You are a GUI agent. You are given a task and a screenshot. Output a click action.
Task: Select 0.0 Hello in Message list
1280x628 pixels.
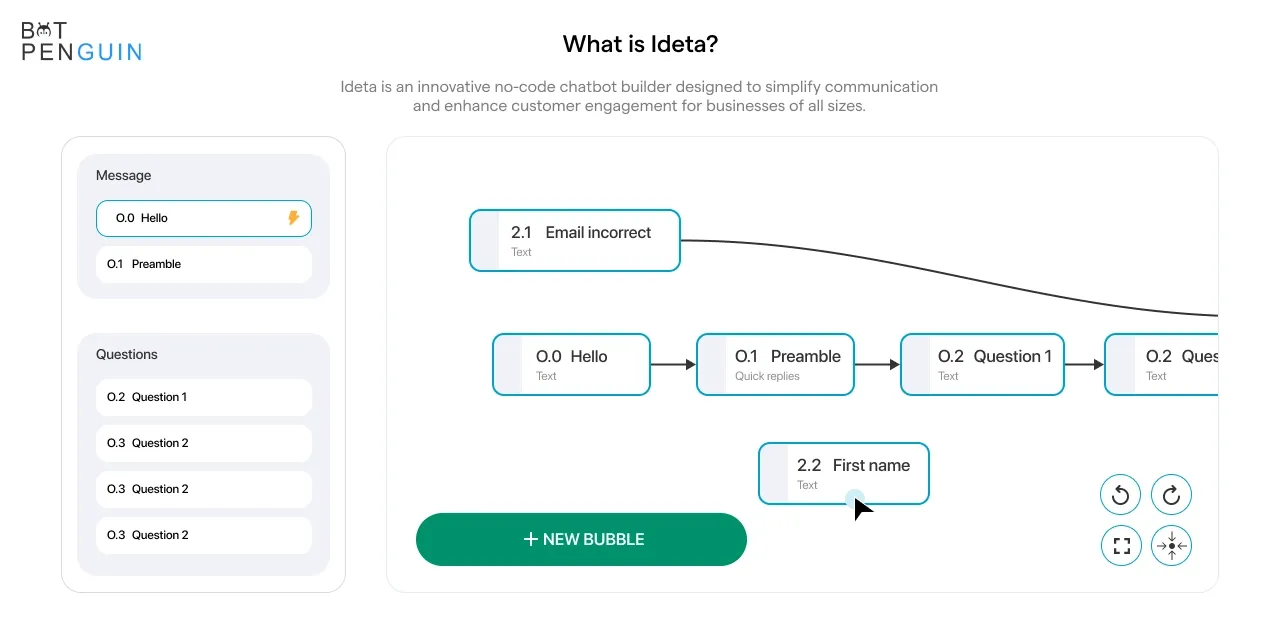[204, 218]
